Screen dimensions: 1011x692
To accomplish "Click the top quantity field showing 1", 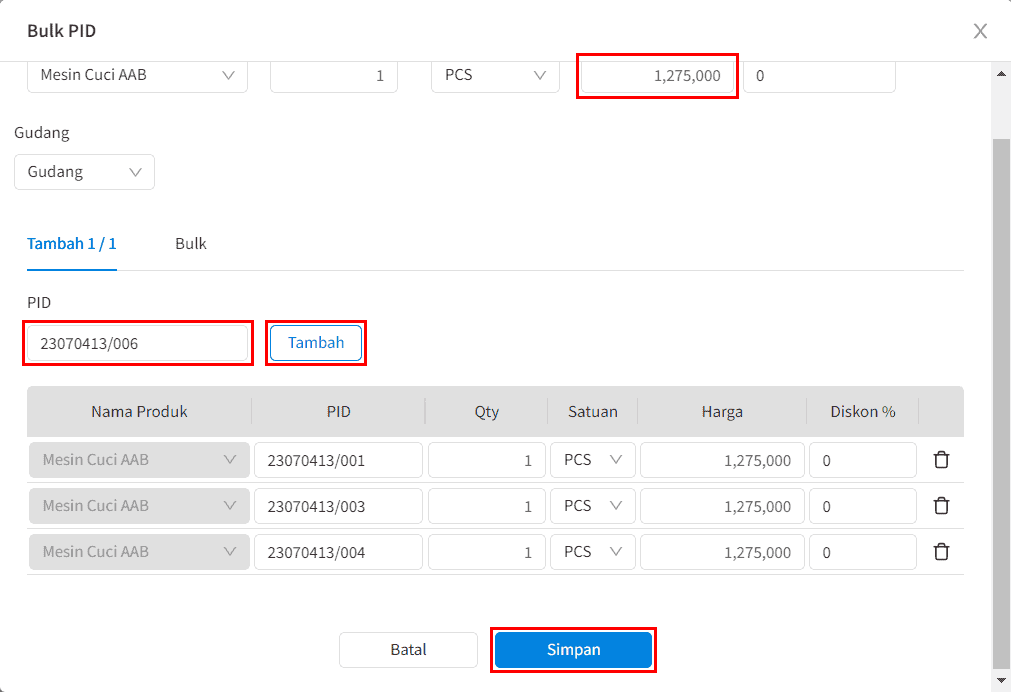I will pyautogui.click(x=334, y=75).
